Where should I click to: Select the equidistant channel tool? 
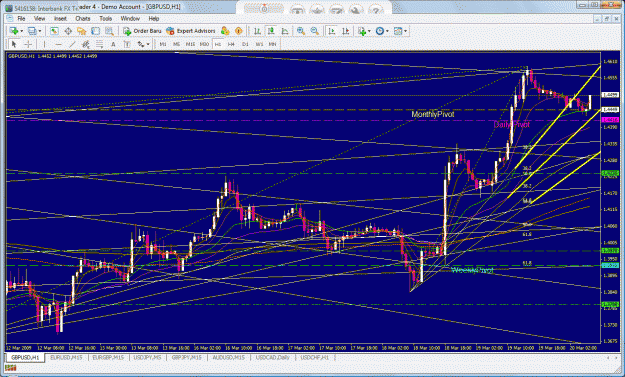pos(86,44)
